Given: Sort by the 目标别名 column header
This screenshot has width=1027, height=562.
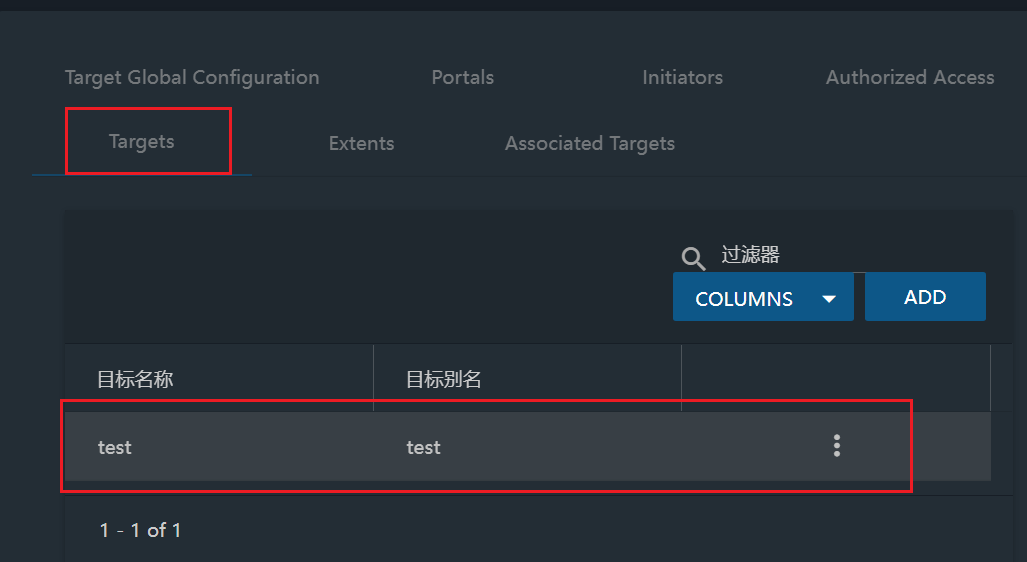Looking at the screenshot, I should tap(443, 379).
